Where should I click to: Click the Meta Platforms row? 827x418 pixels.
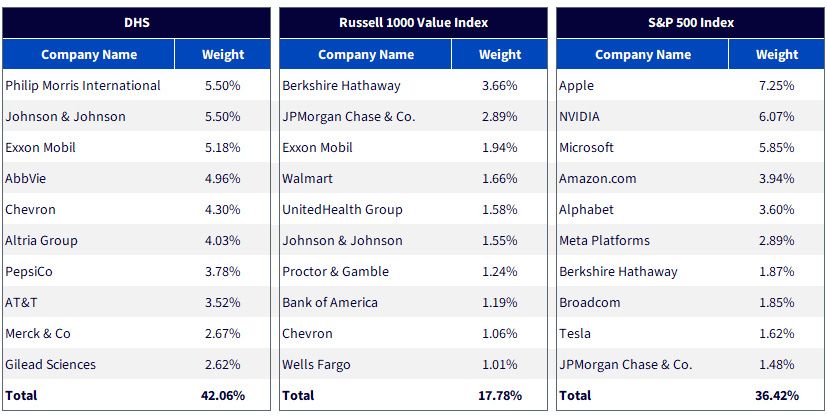[x=690, y=240]
